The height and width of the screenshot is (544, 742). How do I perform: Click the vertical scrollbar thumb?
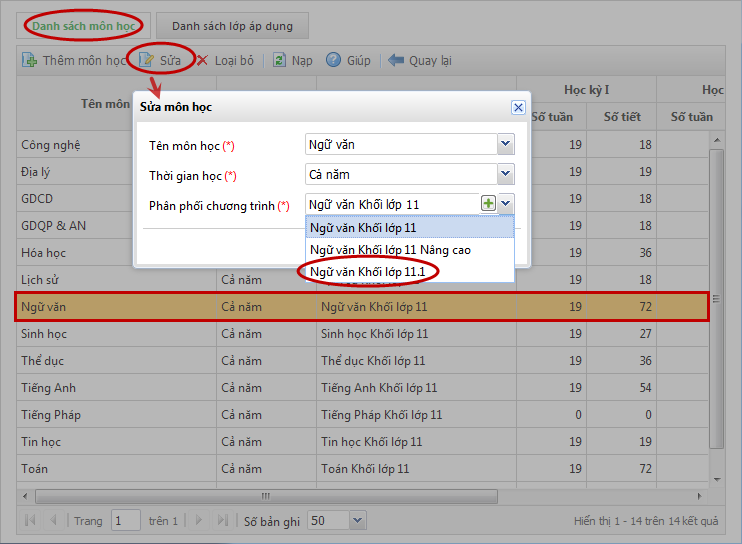point(716,299)
